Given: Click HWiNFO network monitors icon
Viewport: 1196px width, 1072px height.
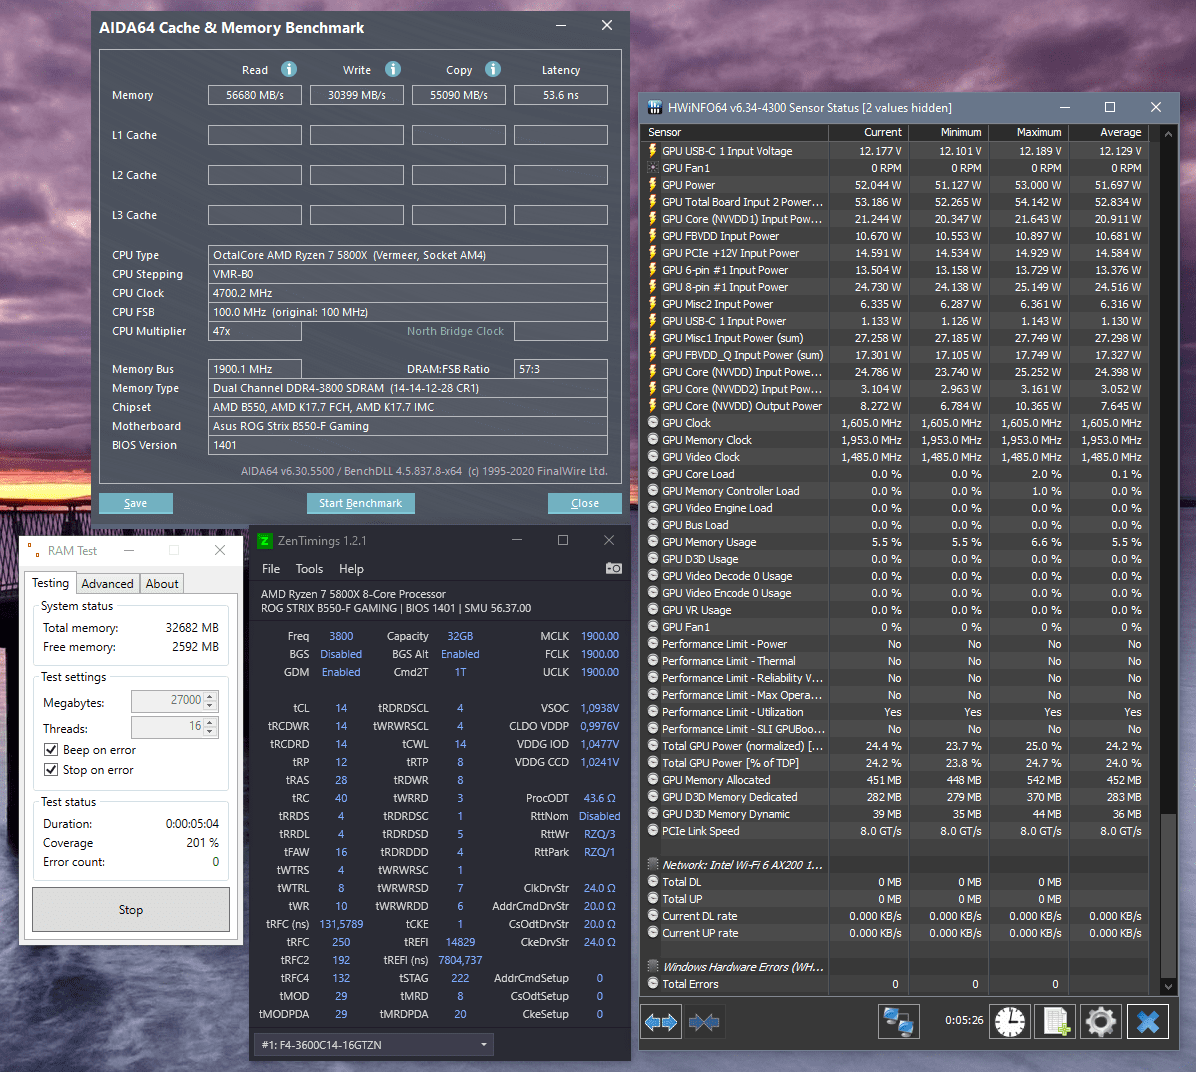Looking at the screenshot, I should pyautogui.click(x=899, y=1021).
